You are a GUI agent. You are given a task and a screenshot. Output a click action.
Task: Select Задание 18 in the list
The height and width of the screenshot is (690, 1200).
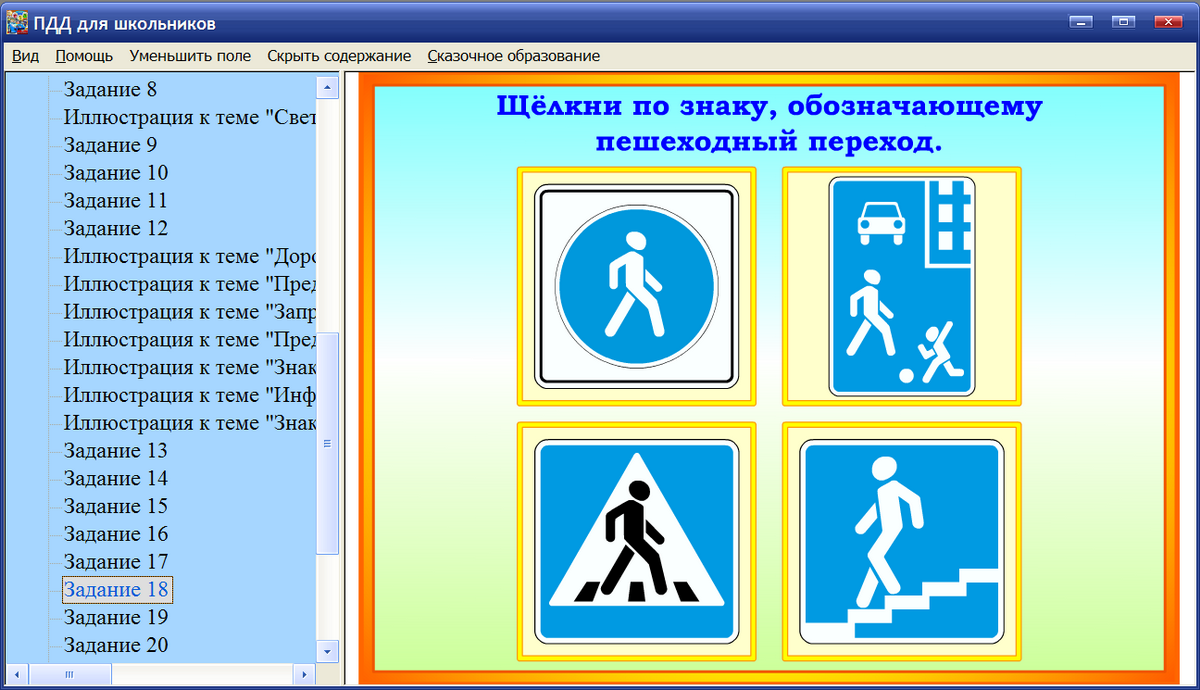pyautogui.click(x=115, y=590)
